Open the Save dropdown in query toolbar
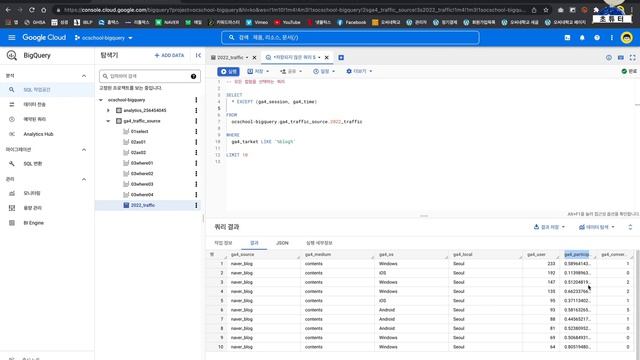The image size is (640, 360). pyautogui.click(x=258, y=71)
